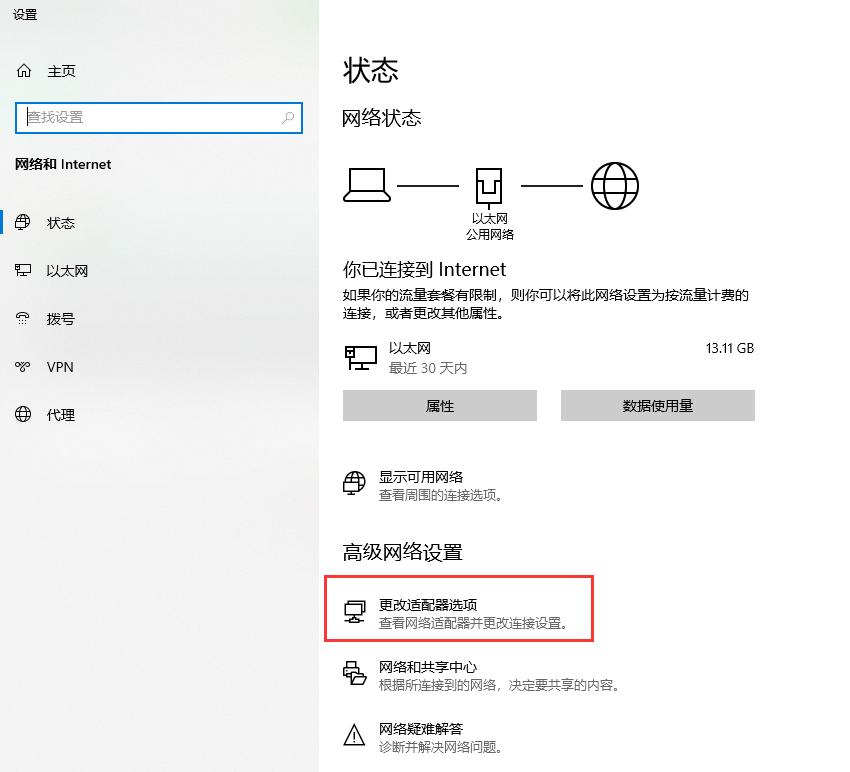This screenshot has width=850, height=772.
Task: Click the 设置 window title
Action: coord(25,15)
